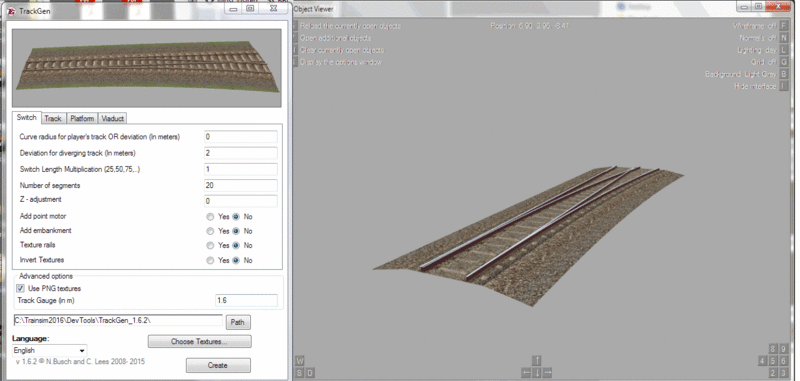Click the up arrow navigation icon

[537, 361]
